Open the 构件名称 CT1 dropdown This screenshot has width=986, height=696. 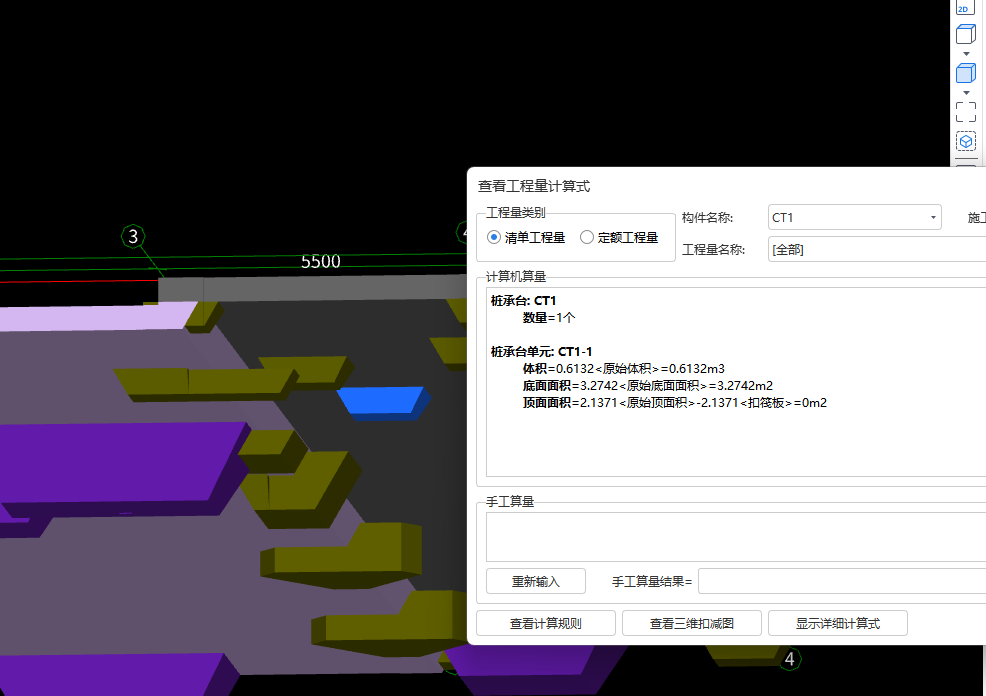pos(932,217)
